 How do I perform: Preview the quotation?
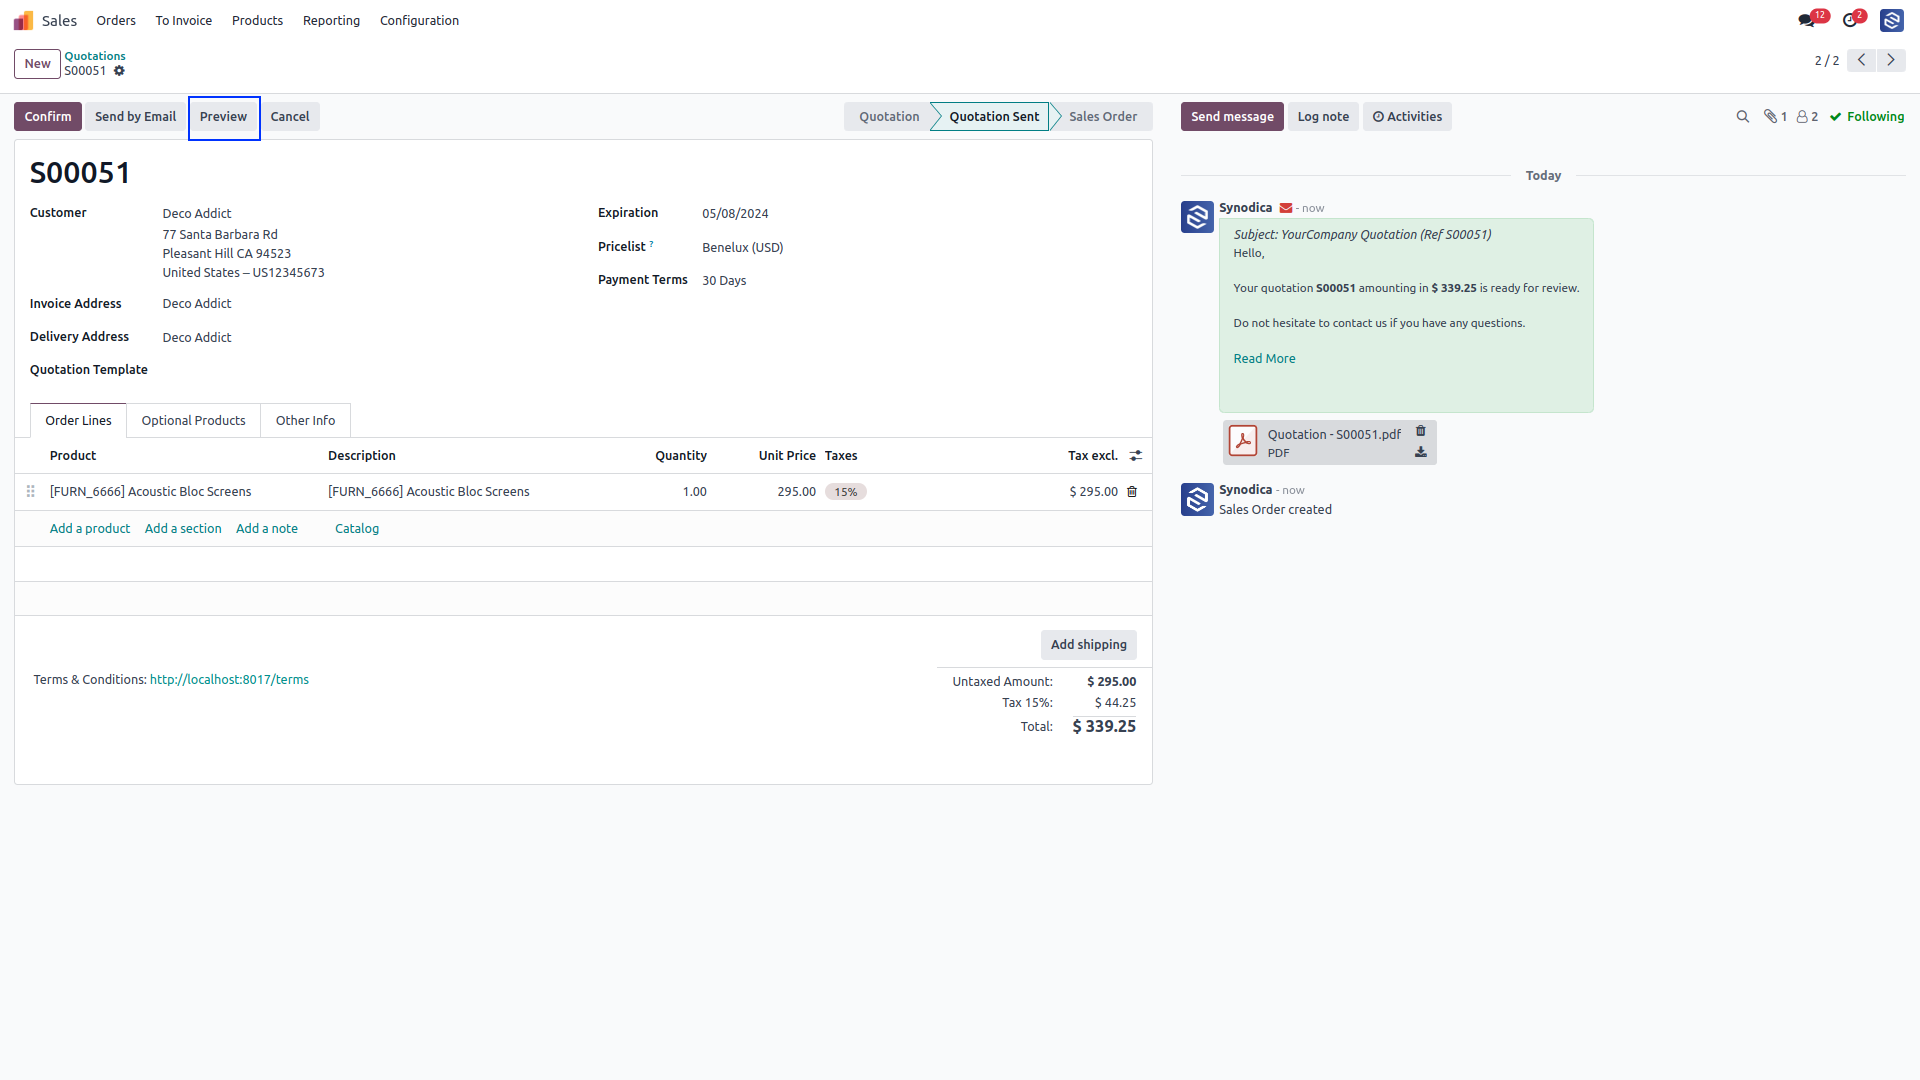point(223,117)
